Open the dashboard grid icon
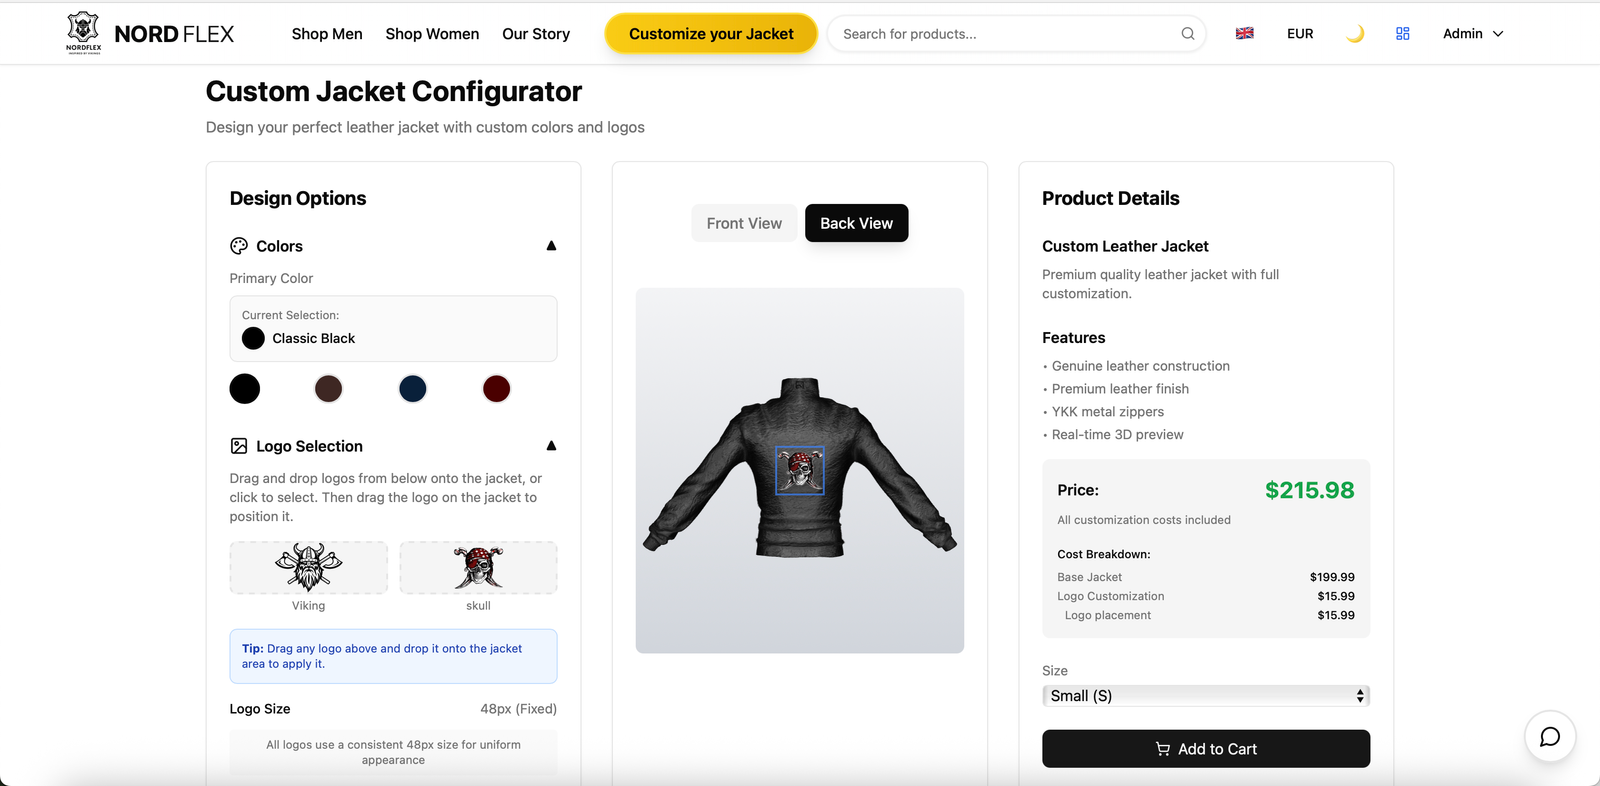Viewport: 1600px width, 786px height. (1402, 34)
